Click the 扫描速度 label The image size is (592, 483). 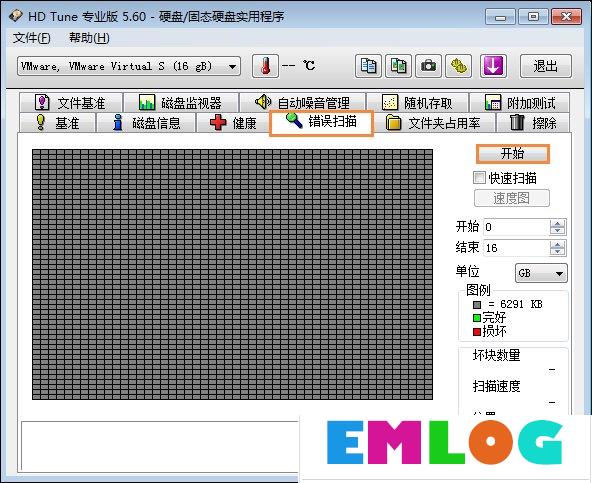pyautogui.click(x=496, y=386)
